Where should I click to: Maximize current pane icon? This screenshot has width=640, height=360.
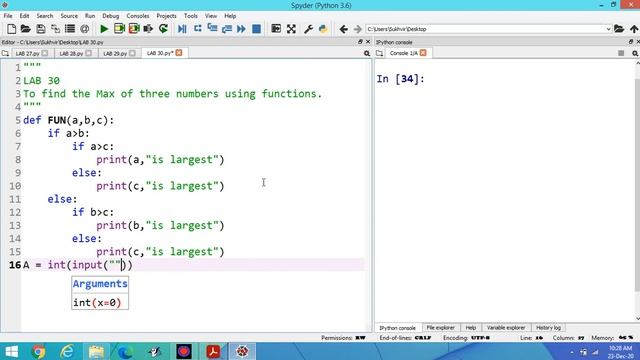coord(276,29)
